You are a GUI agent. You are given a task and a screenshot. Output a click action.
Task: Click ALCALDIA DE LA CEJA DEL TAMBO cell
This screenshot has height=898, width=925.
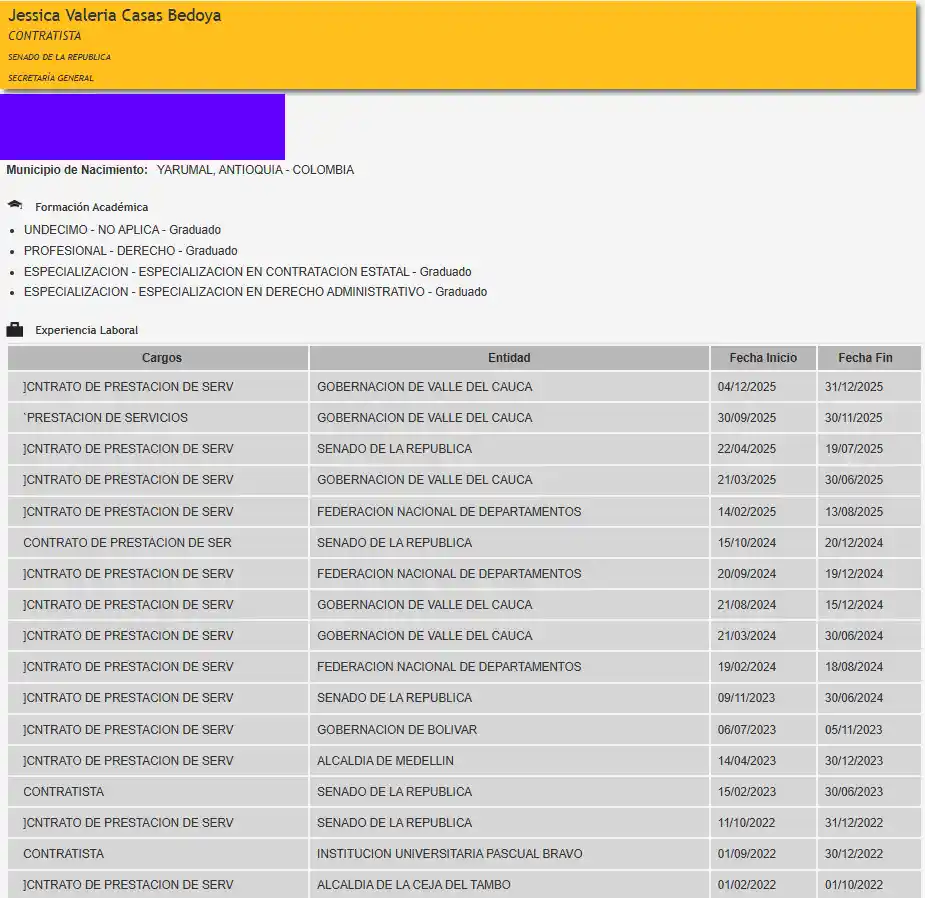point(413,885)
